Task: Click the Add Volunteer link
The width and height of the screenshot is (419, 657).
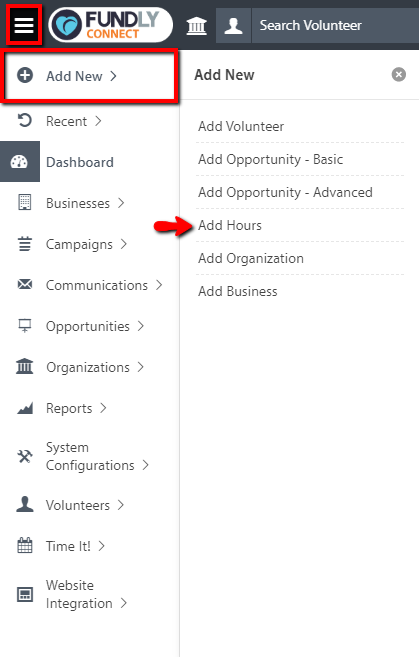Action: (241, 126)
